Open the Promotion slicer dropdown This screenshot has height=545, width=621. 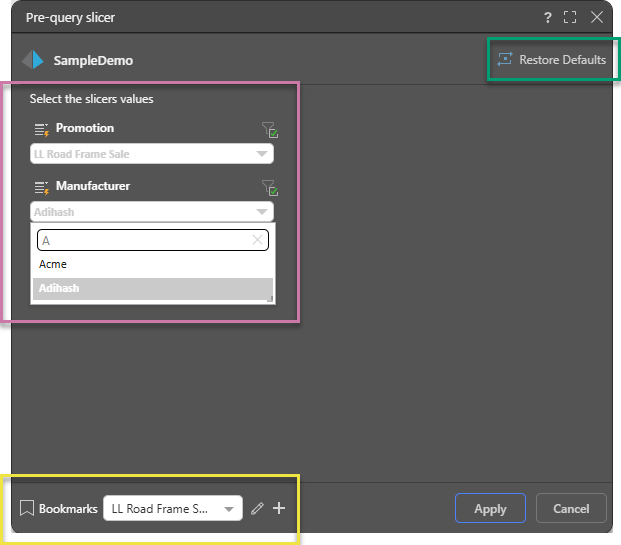tap(262, 154)
